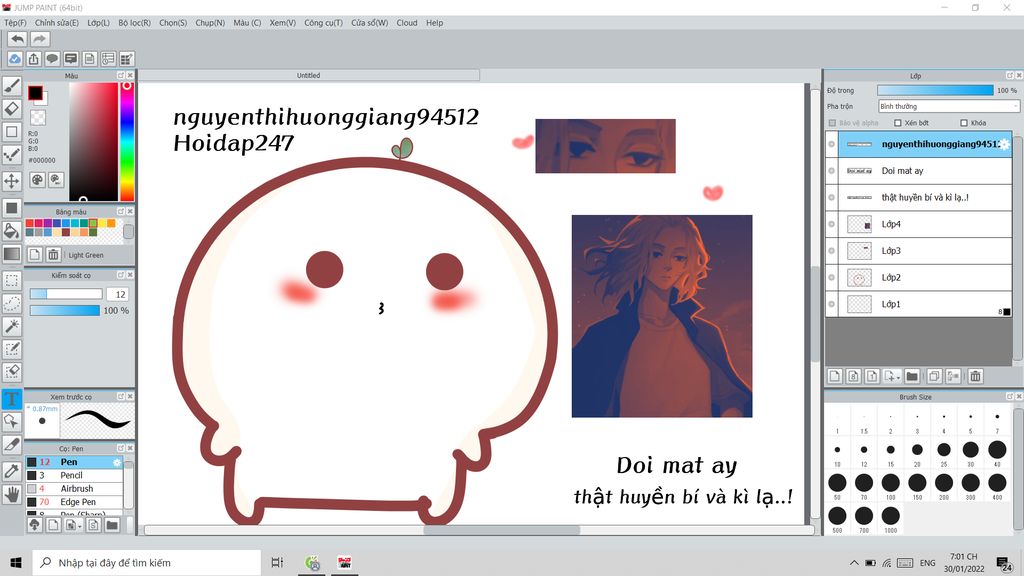Open the add-layer dropdown in the layer panel
The height and width of the screenshot is (576, 1024).
click(893, 376)
